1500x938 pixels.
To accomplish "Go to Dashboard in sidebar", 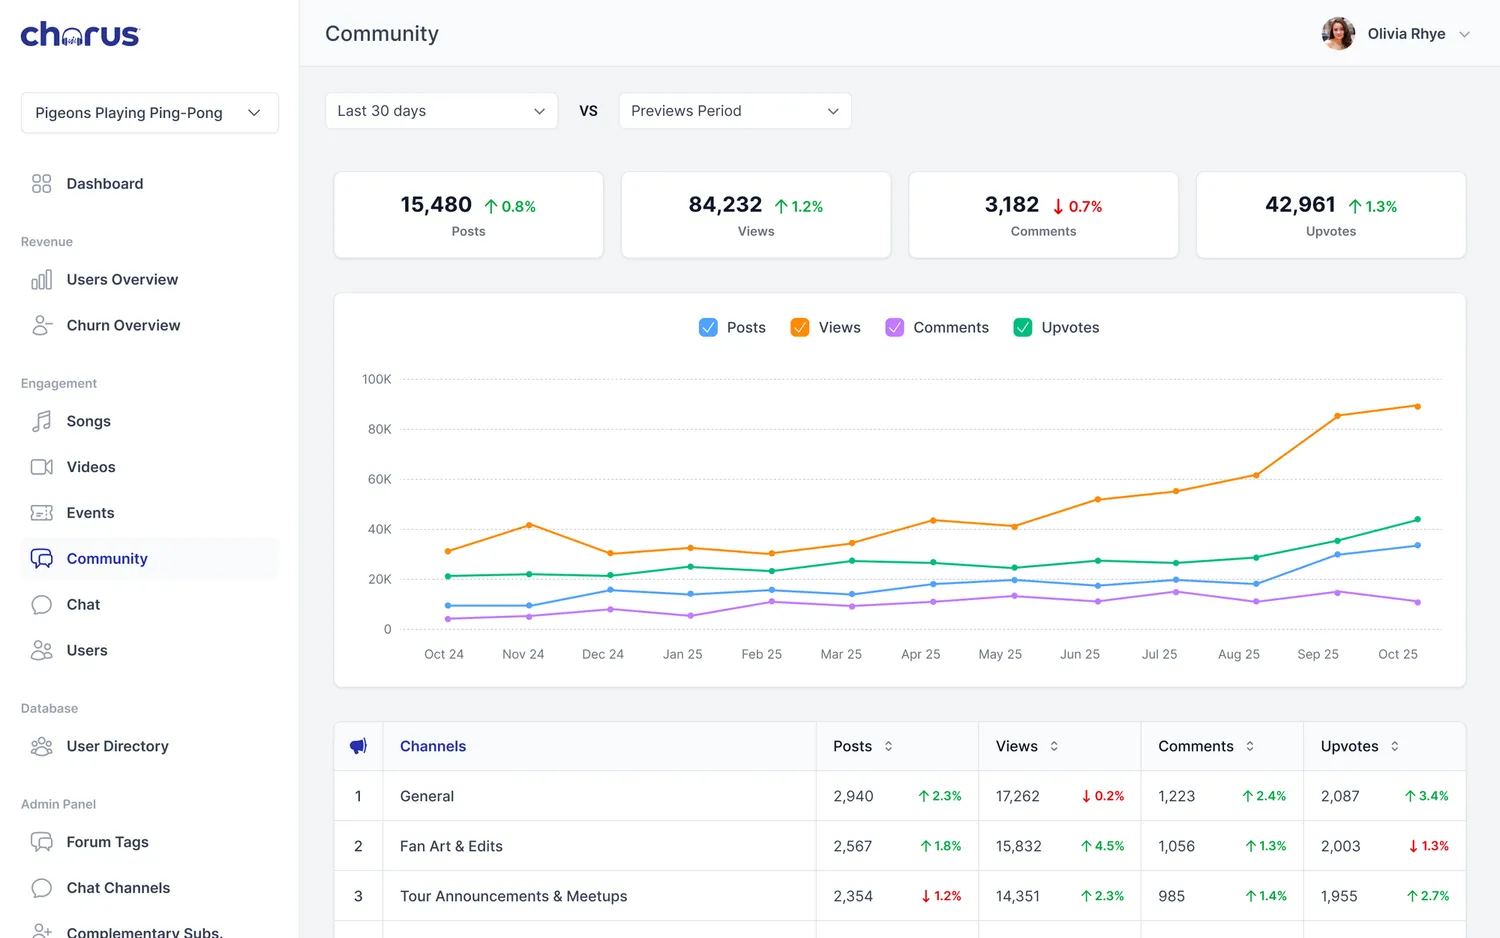I will pos(150,184).
